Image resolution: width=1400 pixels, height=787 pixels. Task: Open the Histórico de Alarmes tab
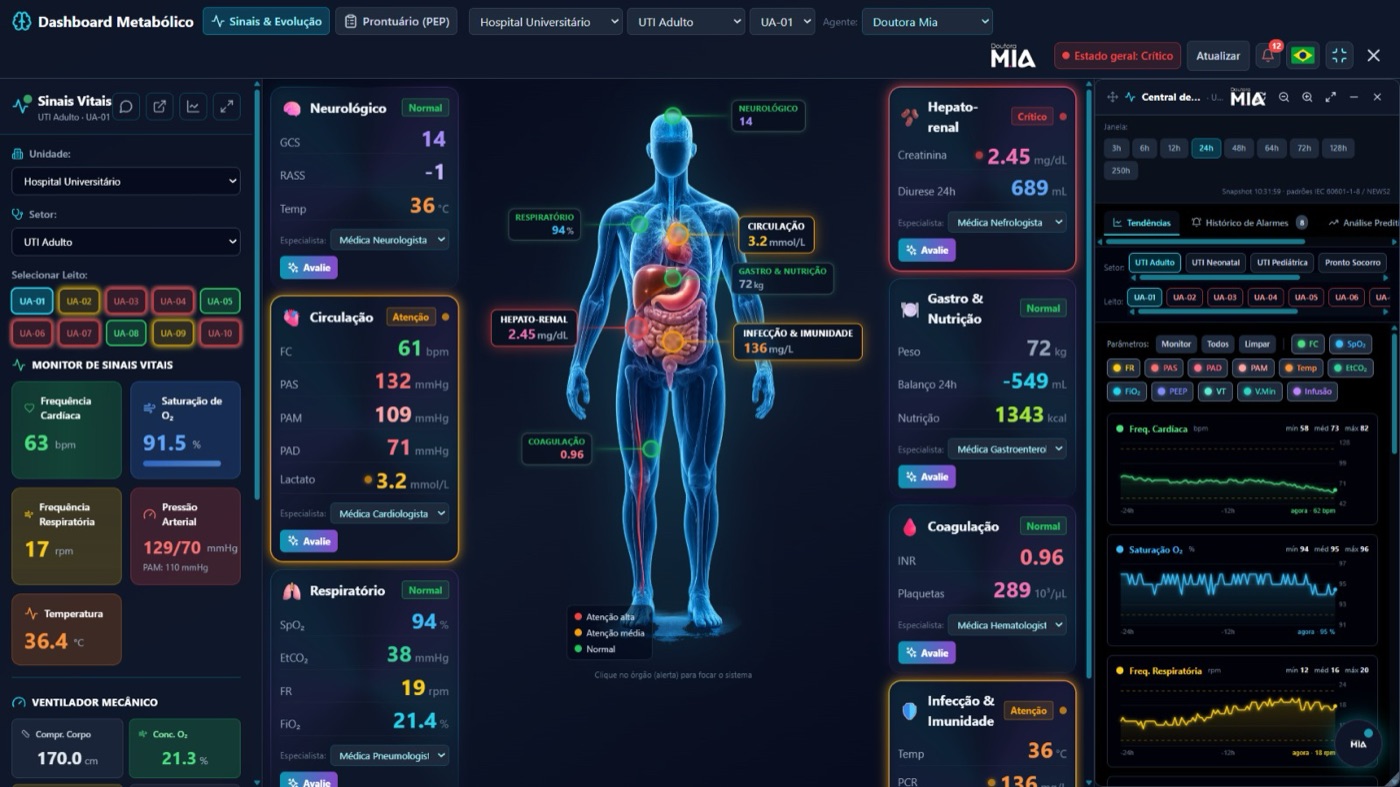1249,223
